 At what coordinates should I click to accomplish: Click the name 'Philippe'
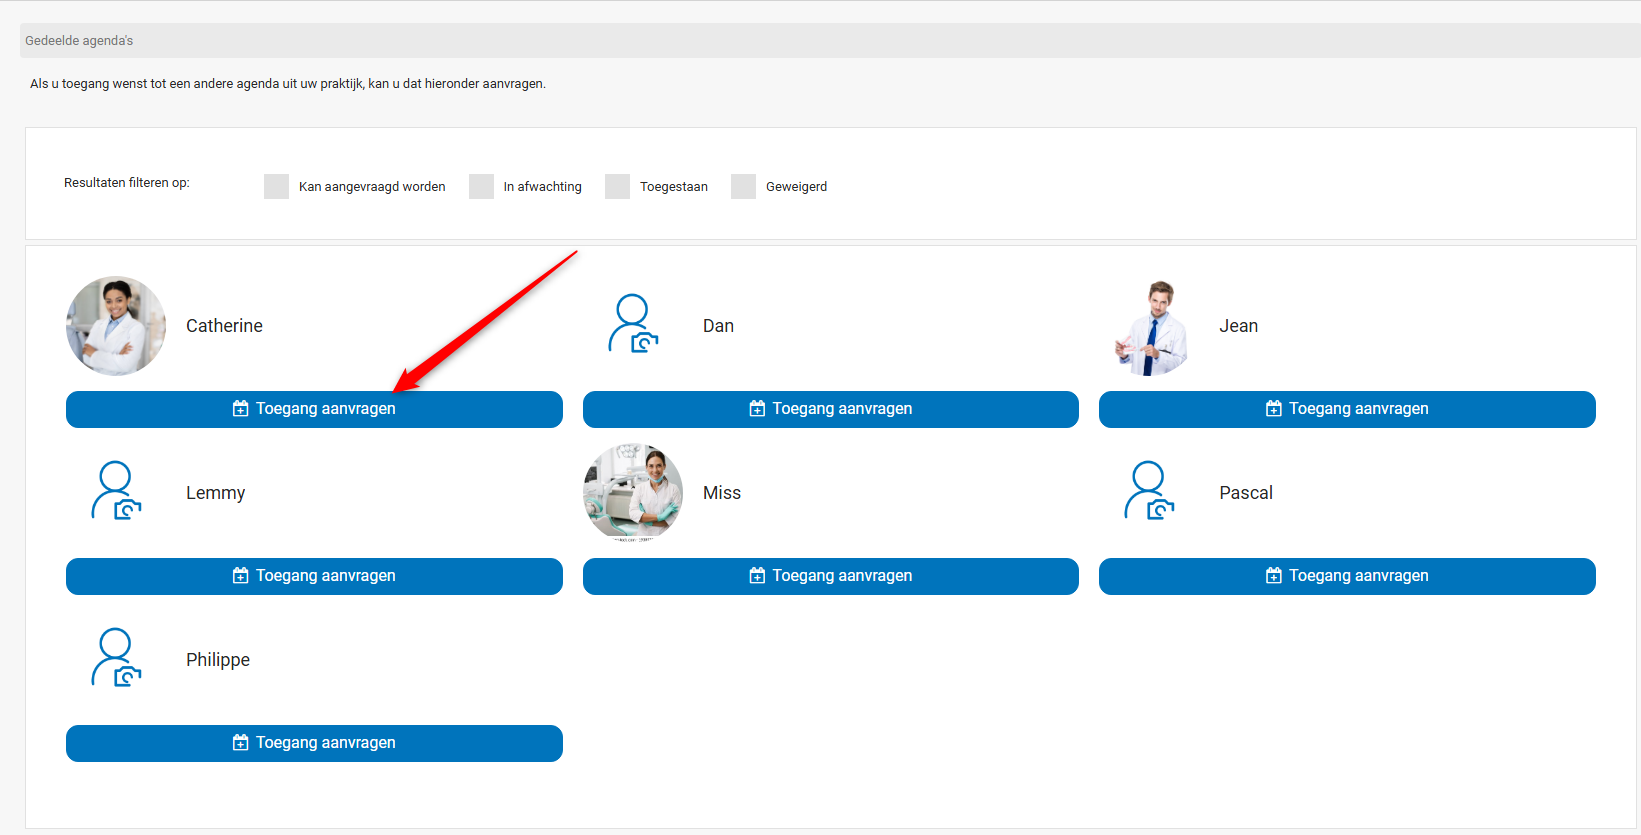point(218,660)
